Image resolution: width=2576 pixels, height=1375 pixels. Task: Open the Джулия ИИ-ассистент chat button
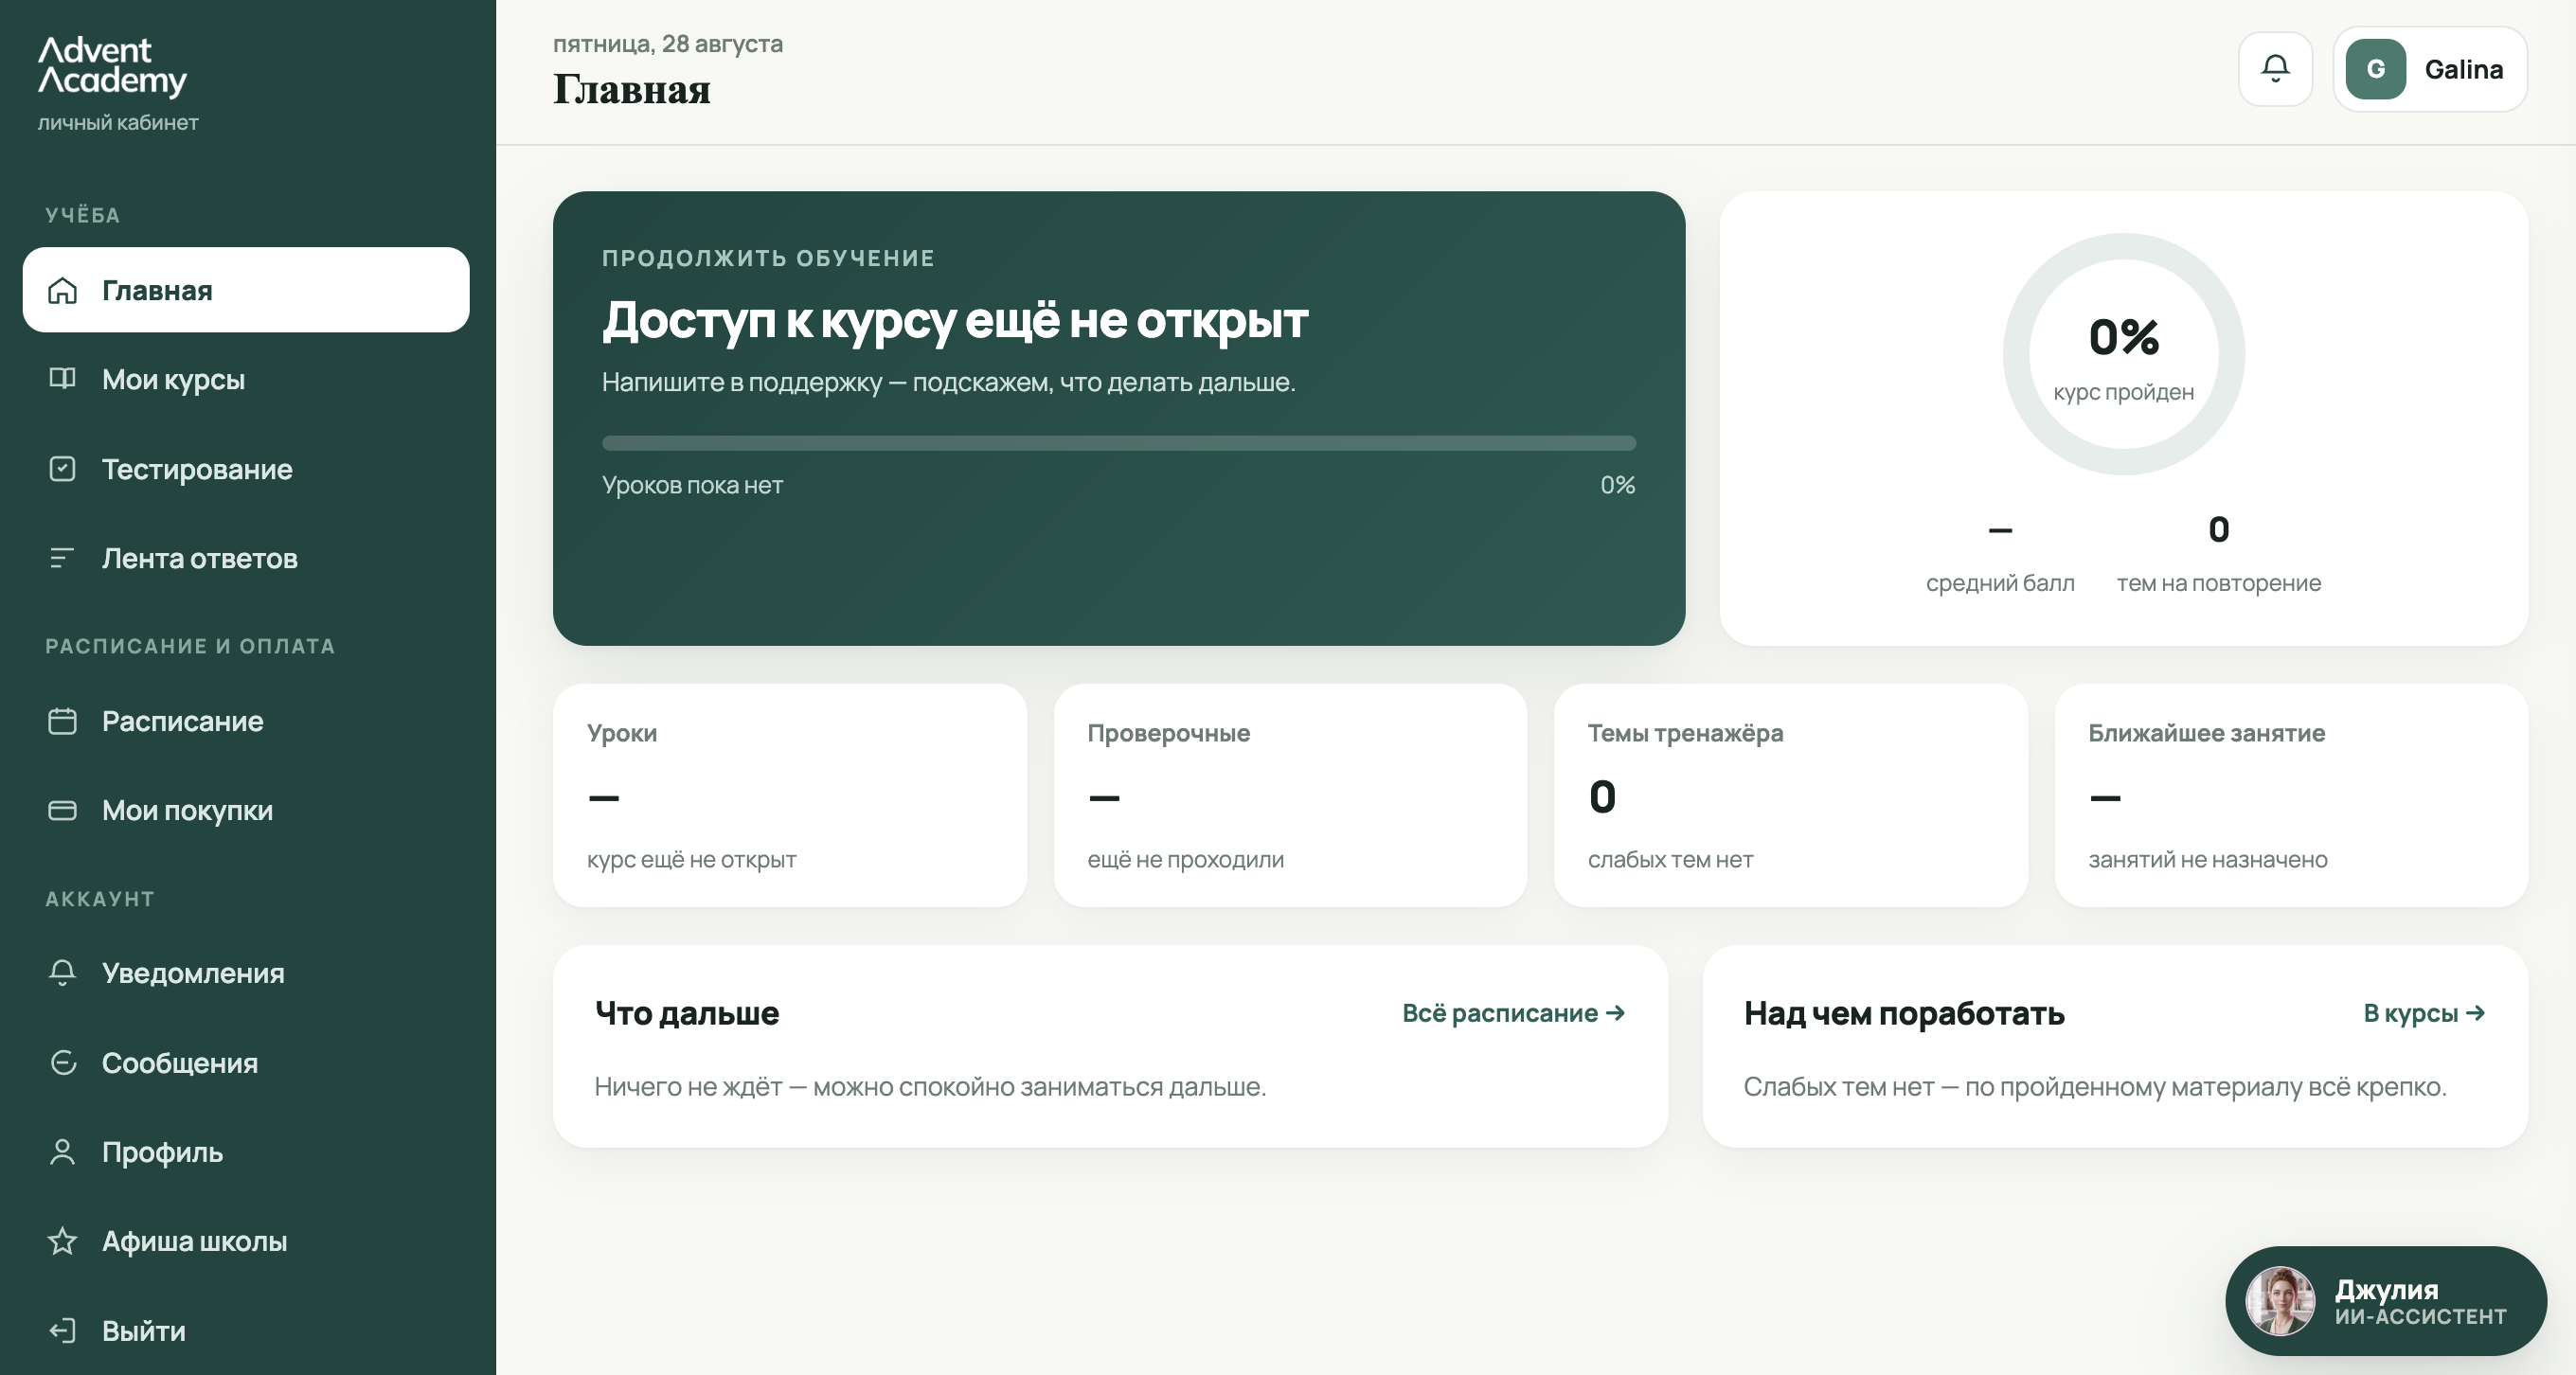point(2386,1301)
